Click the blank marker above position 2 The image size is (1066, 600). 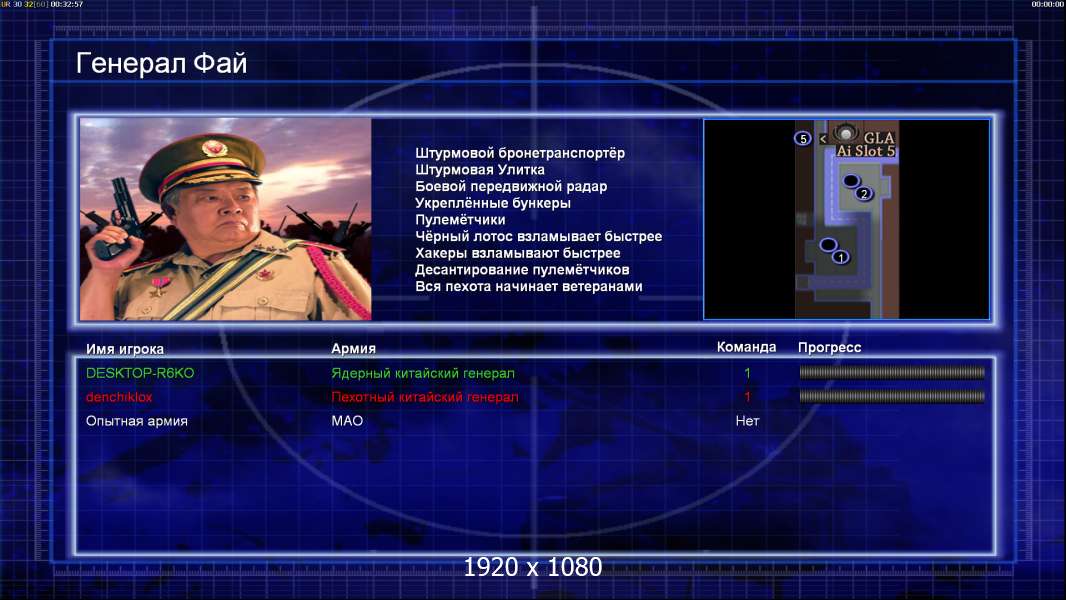[851, 181]
